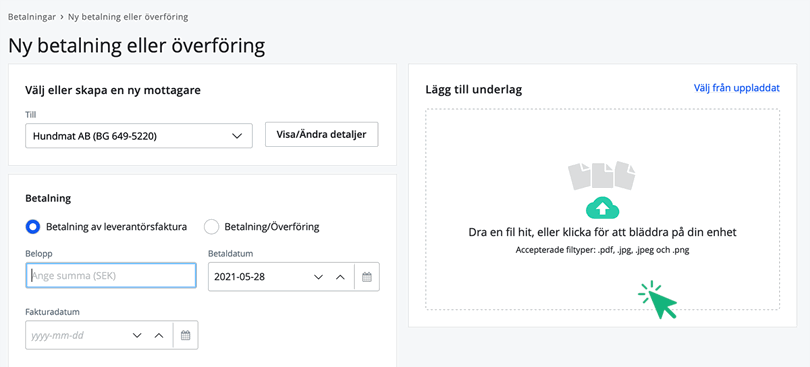Open calendar icon for Betaldatum
The width and height of the screenshot is (810, 367).
pos(367,277)
